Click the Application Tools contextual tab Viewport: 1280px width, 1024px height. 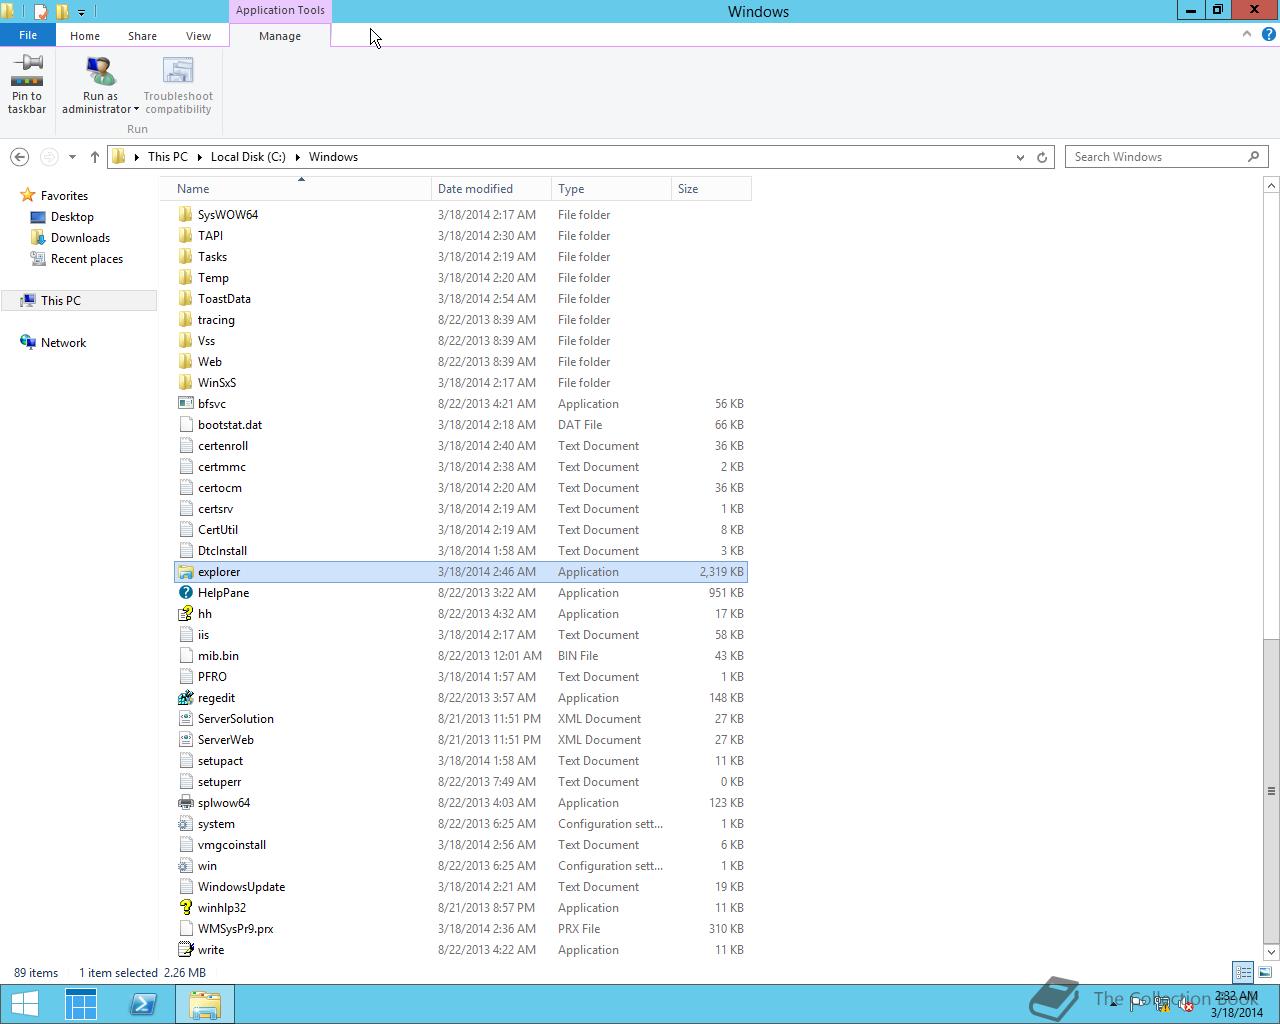(280, 11)
